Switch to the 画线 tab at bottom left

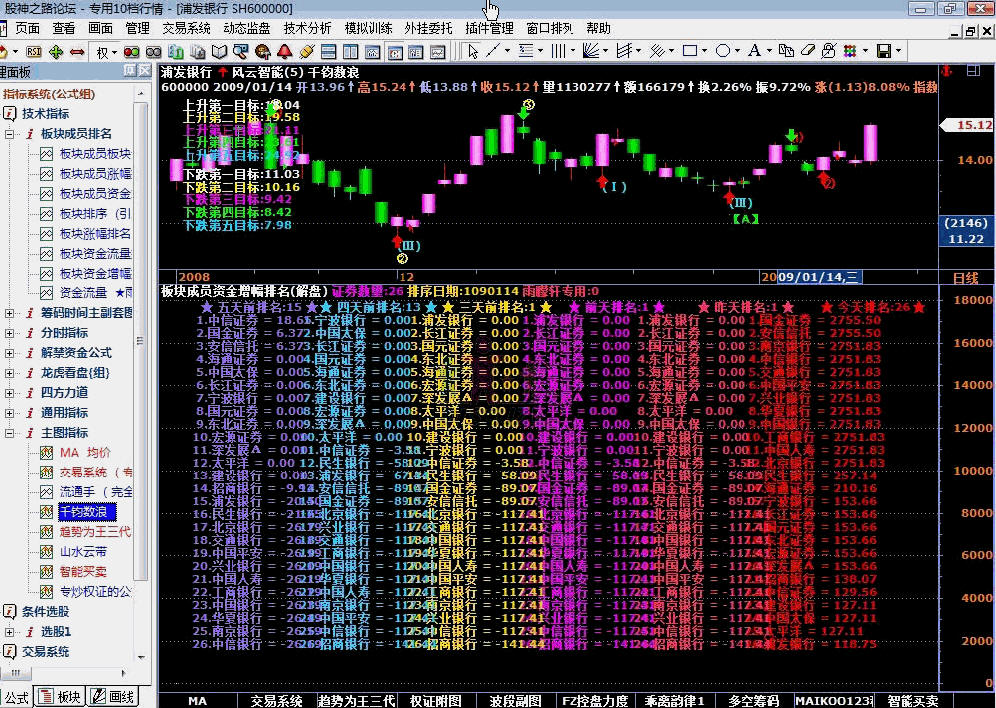(113, 697)
